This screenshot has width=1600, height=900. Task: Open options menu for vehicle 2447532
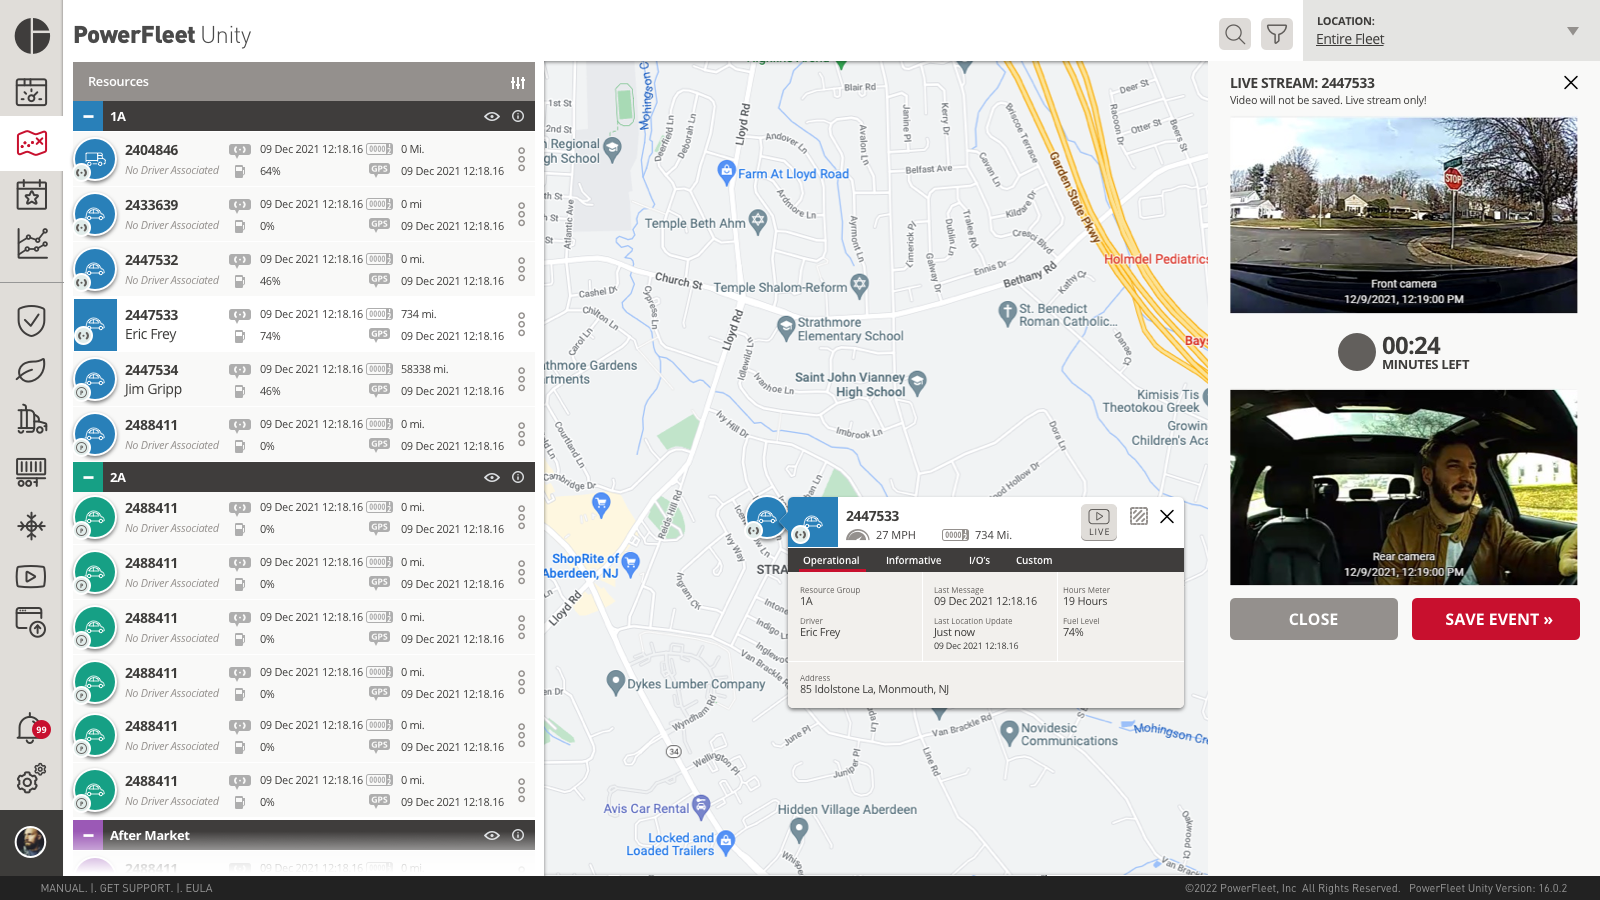click(x=521, y=269)
